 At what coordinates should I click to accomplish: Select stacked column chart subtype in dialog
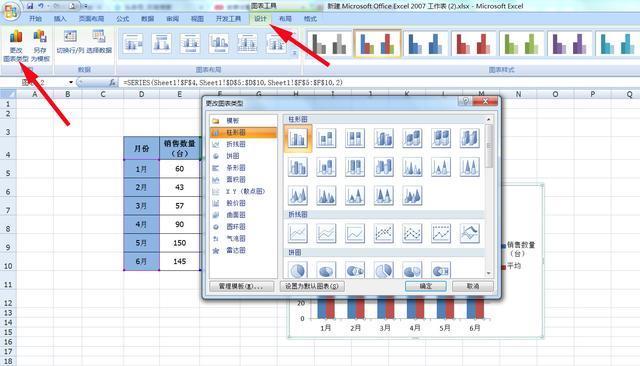tap(326, 138)
